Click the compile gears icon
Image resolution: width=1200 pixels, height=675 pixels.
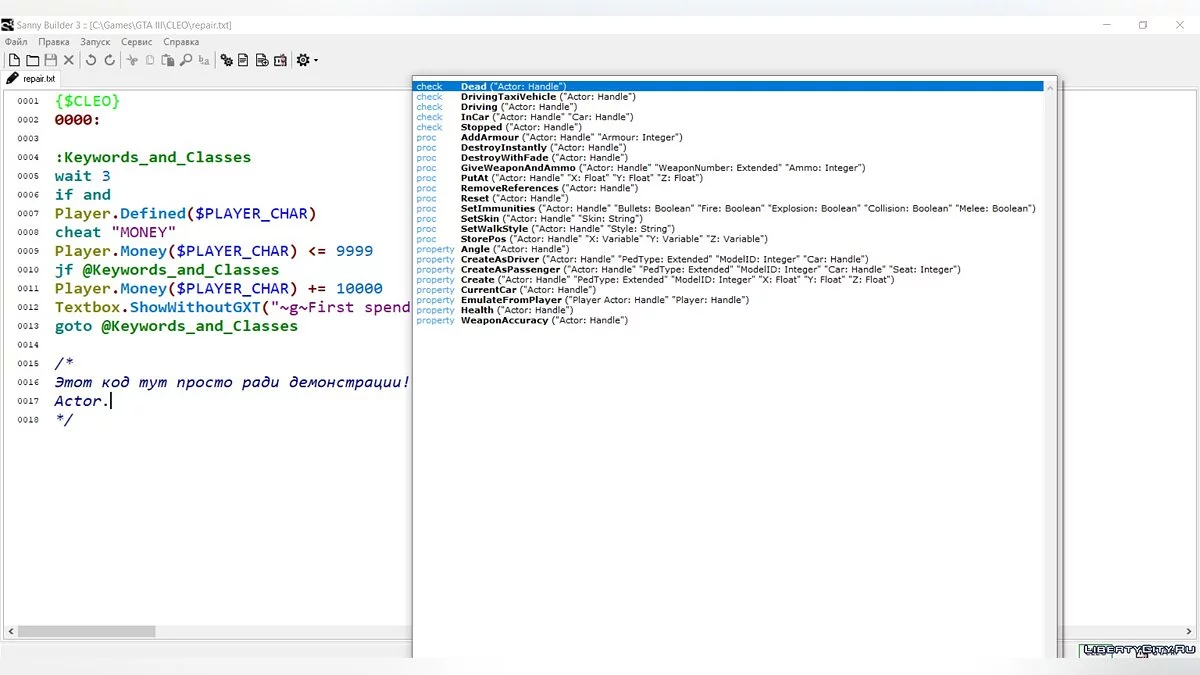227,61
